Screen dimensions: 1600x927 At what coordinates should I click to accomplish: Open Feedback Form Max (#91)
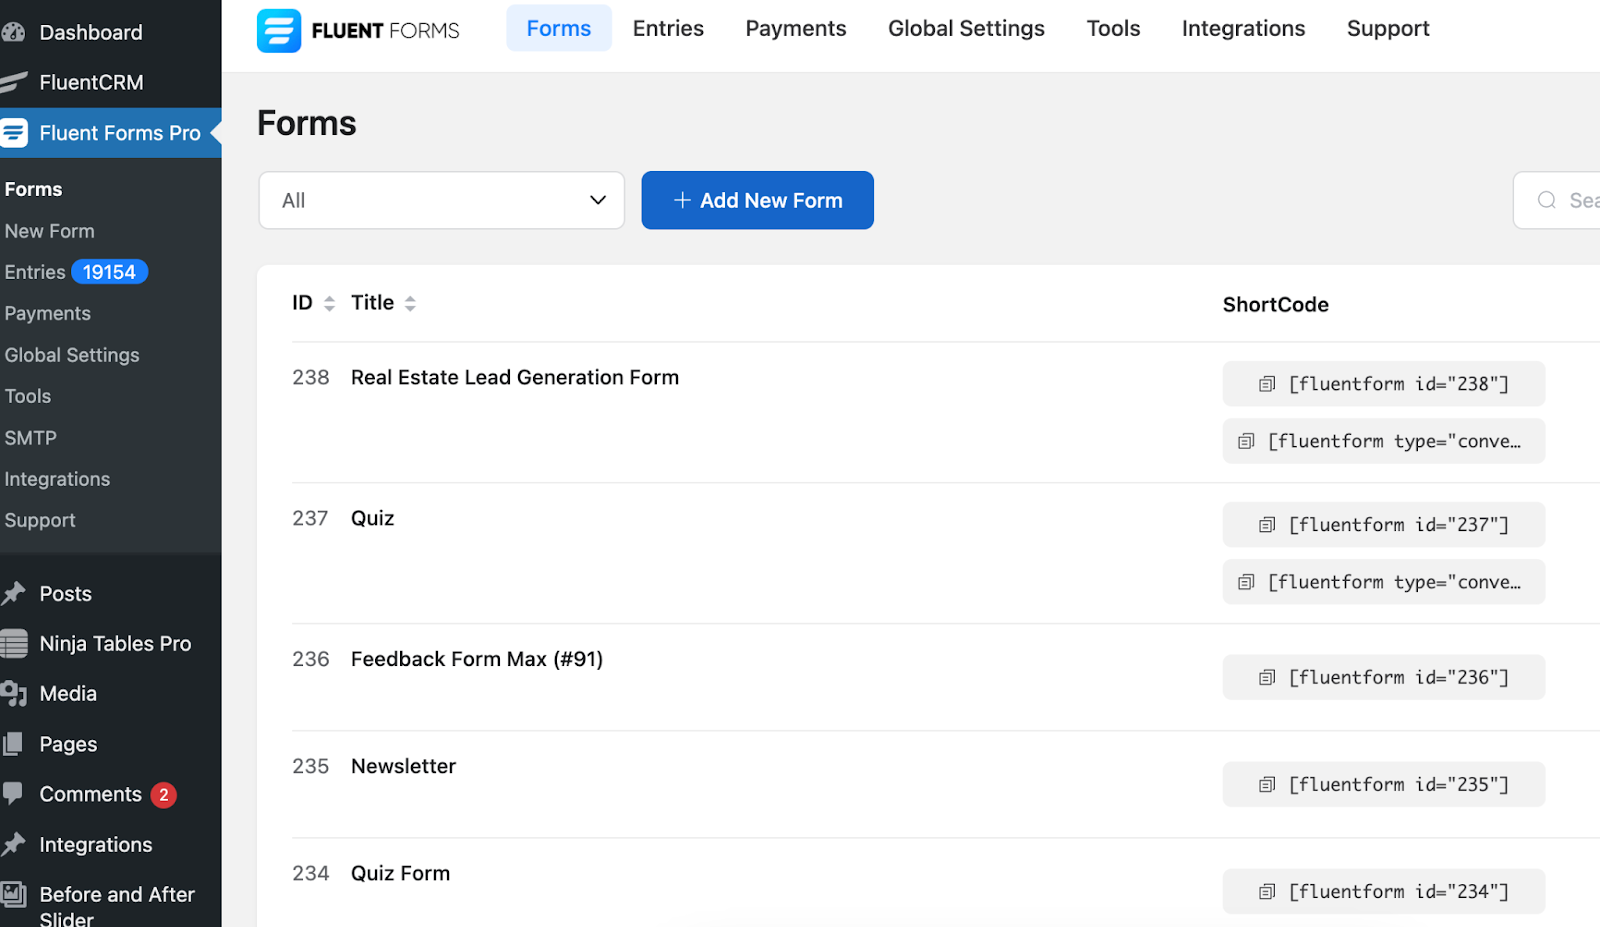pyautogui.click(x=477, y=659)
